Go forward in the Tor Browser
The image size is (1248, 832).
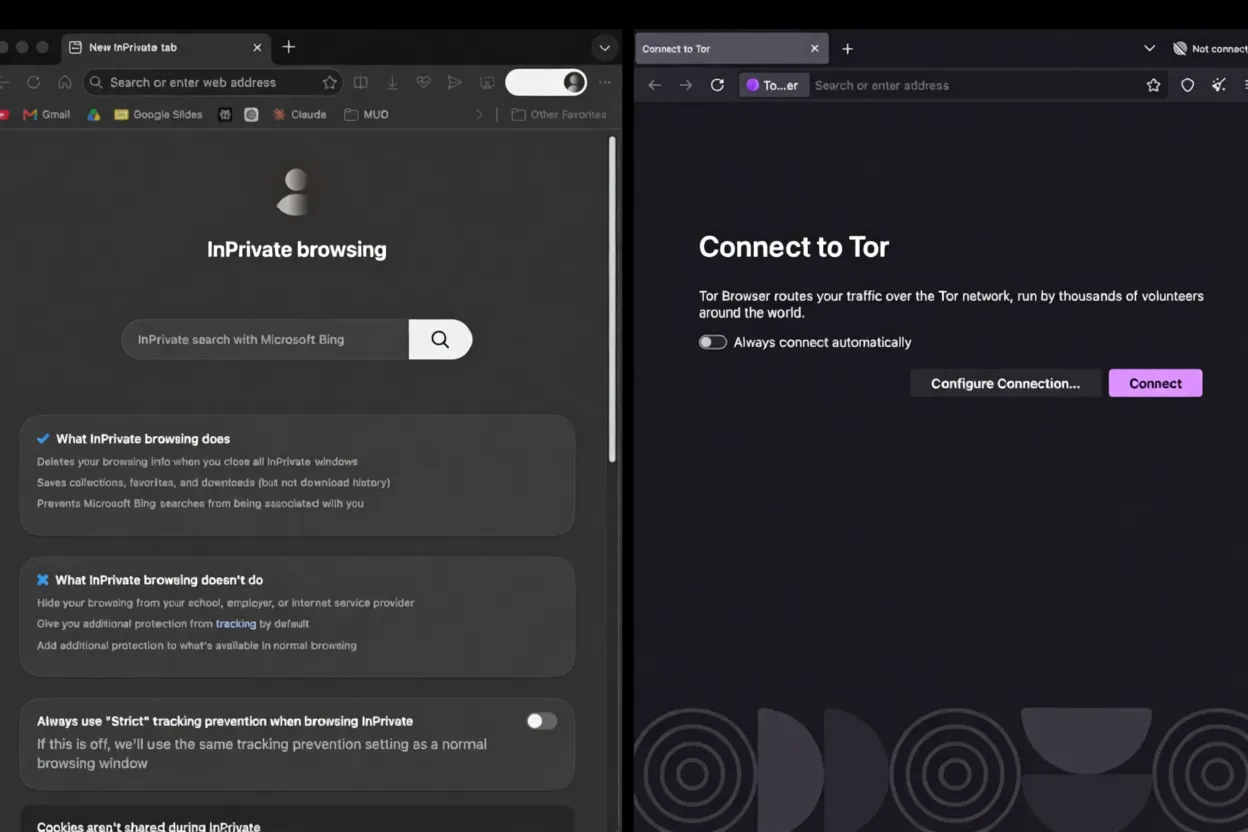tap(686, 85)
